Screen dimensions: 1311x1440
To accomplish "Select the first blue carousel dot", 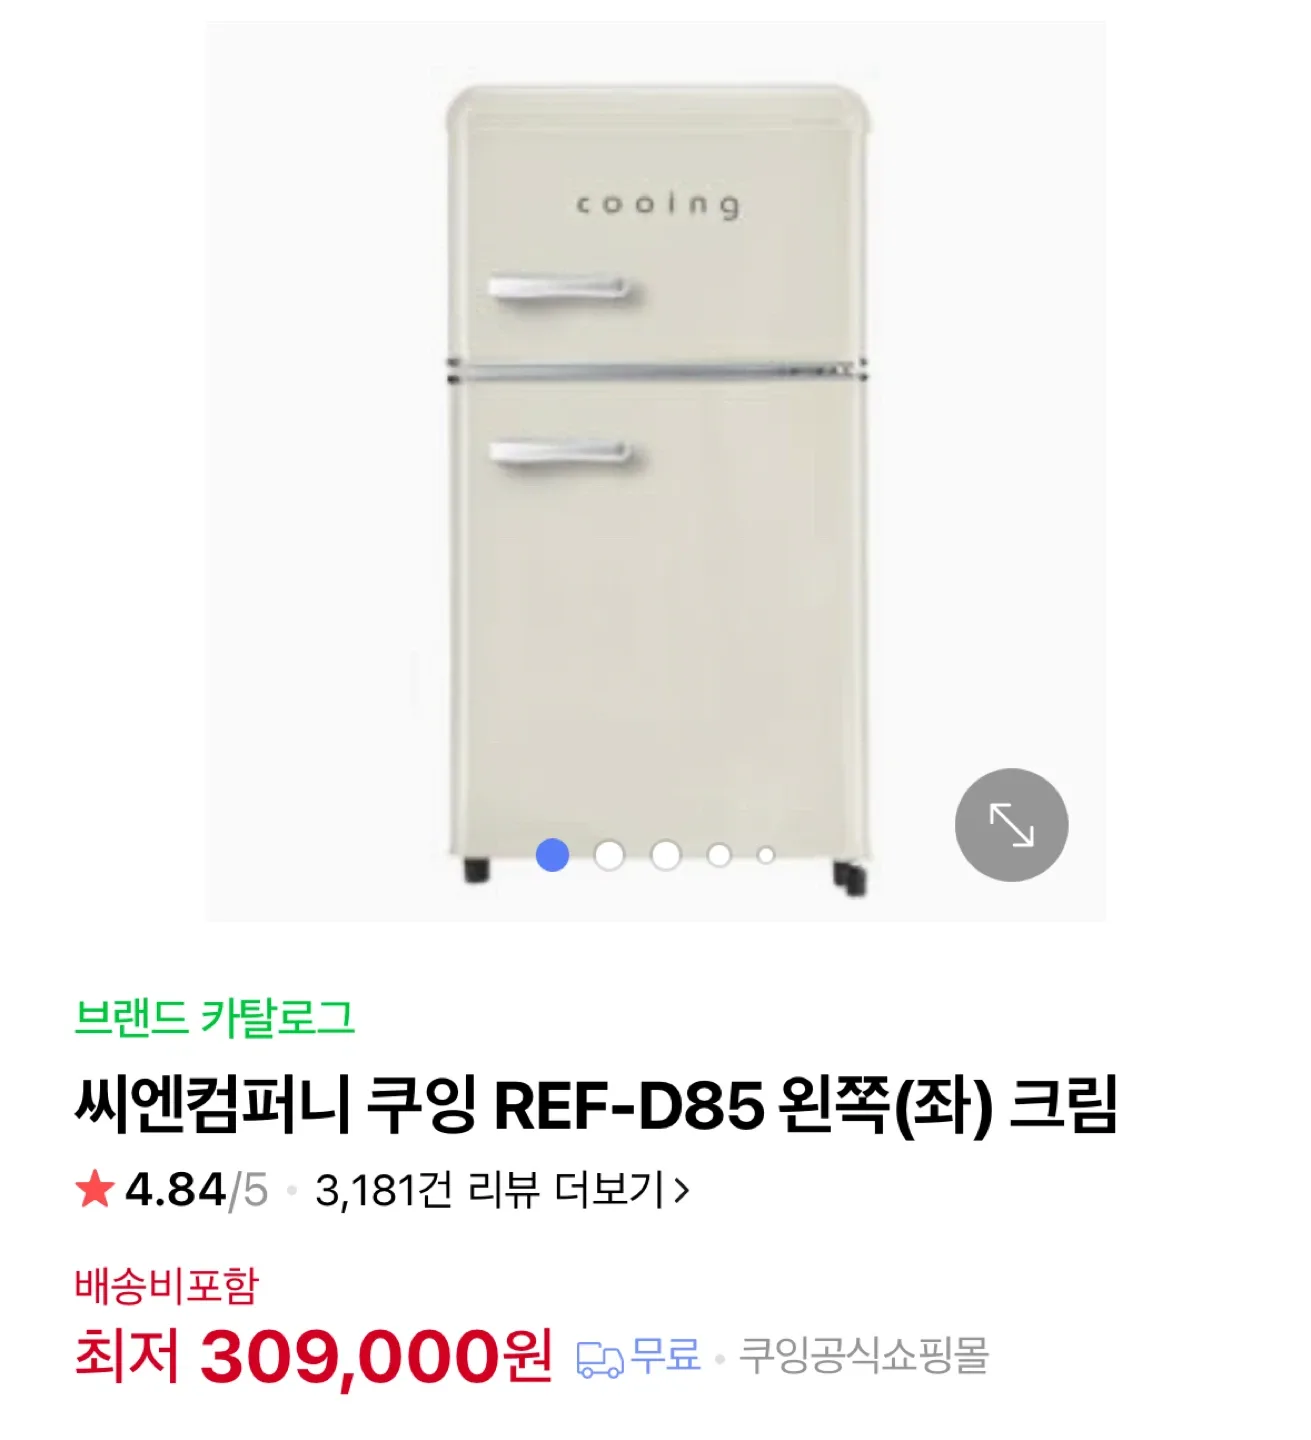I will [x=552, y=855].
